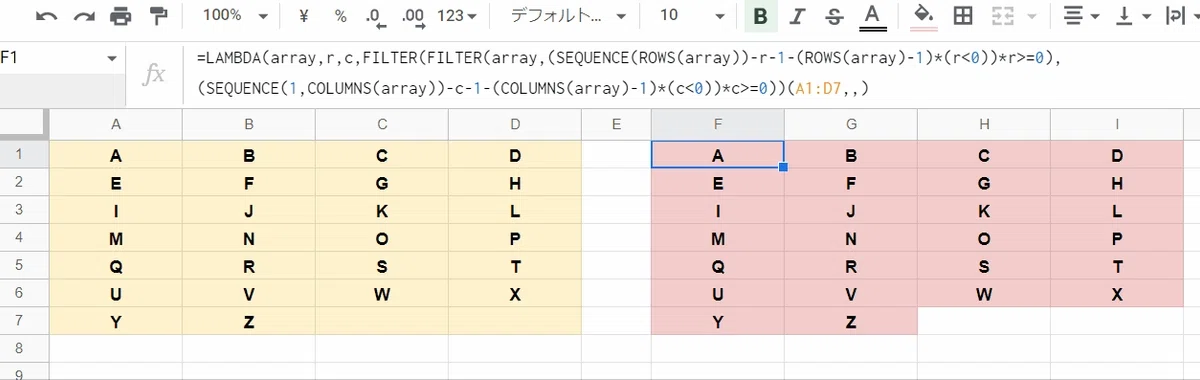Click cell H3 containing K
This screenshot has width=1200, height=380.
click(x=984, y=211)
